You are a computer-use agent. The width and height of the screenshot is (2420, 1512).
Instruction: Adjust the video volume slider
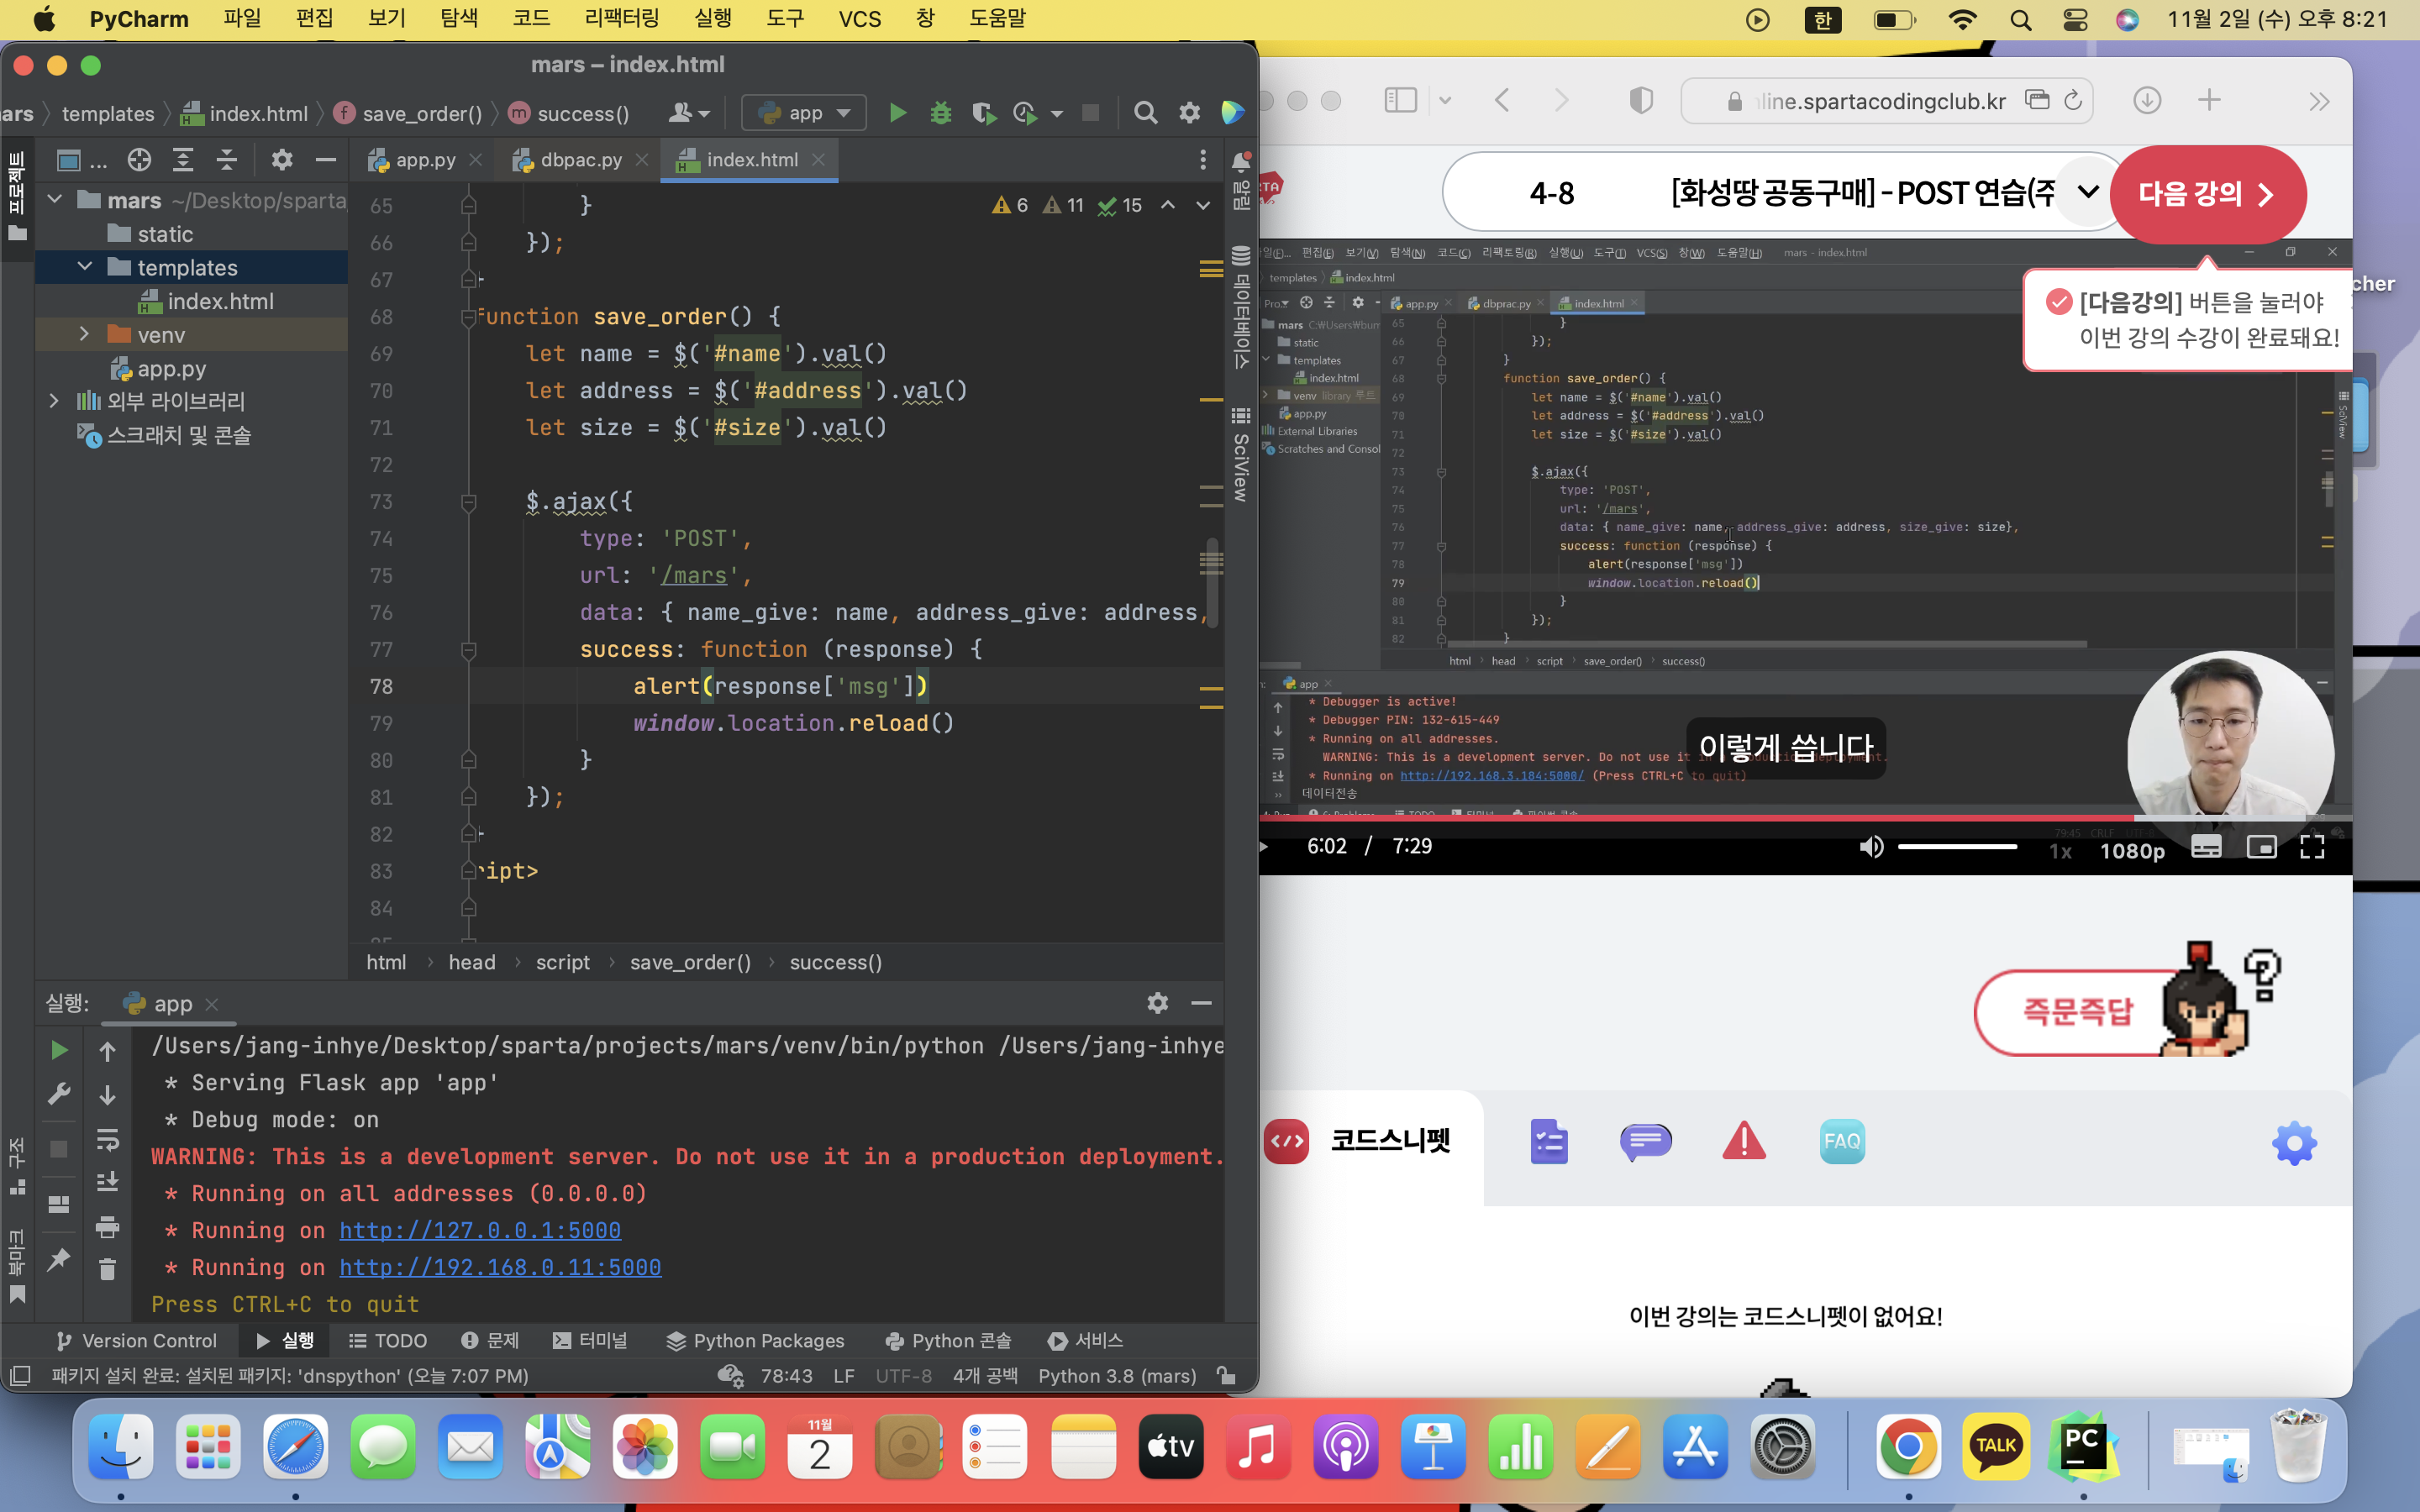1957,847
